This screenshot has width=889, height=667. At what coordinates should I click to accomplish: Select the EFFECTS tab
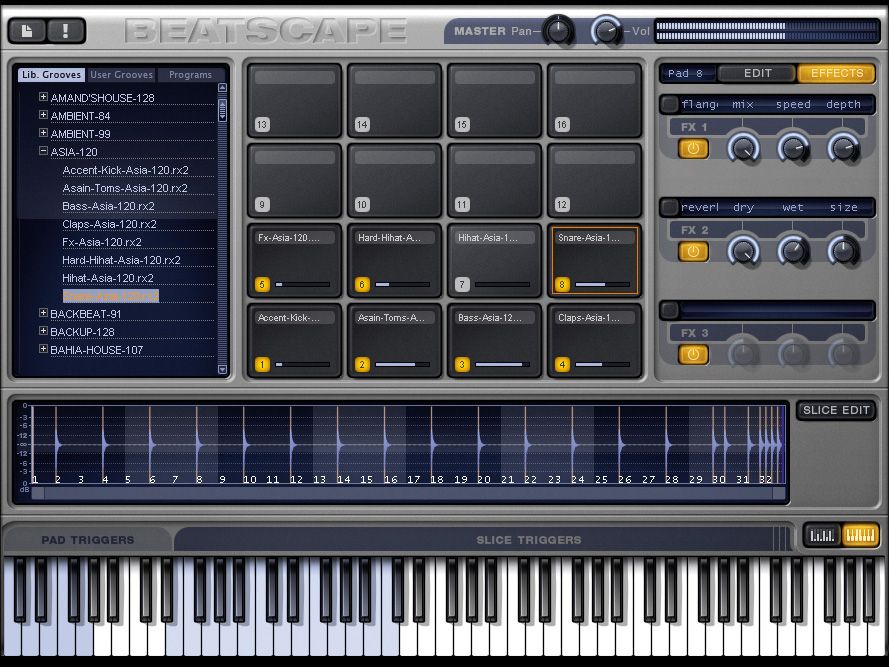837,73
